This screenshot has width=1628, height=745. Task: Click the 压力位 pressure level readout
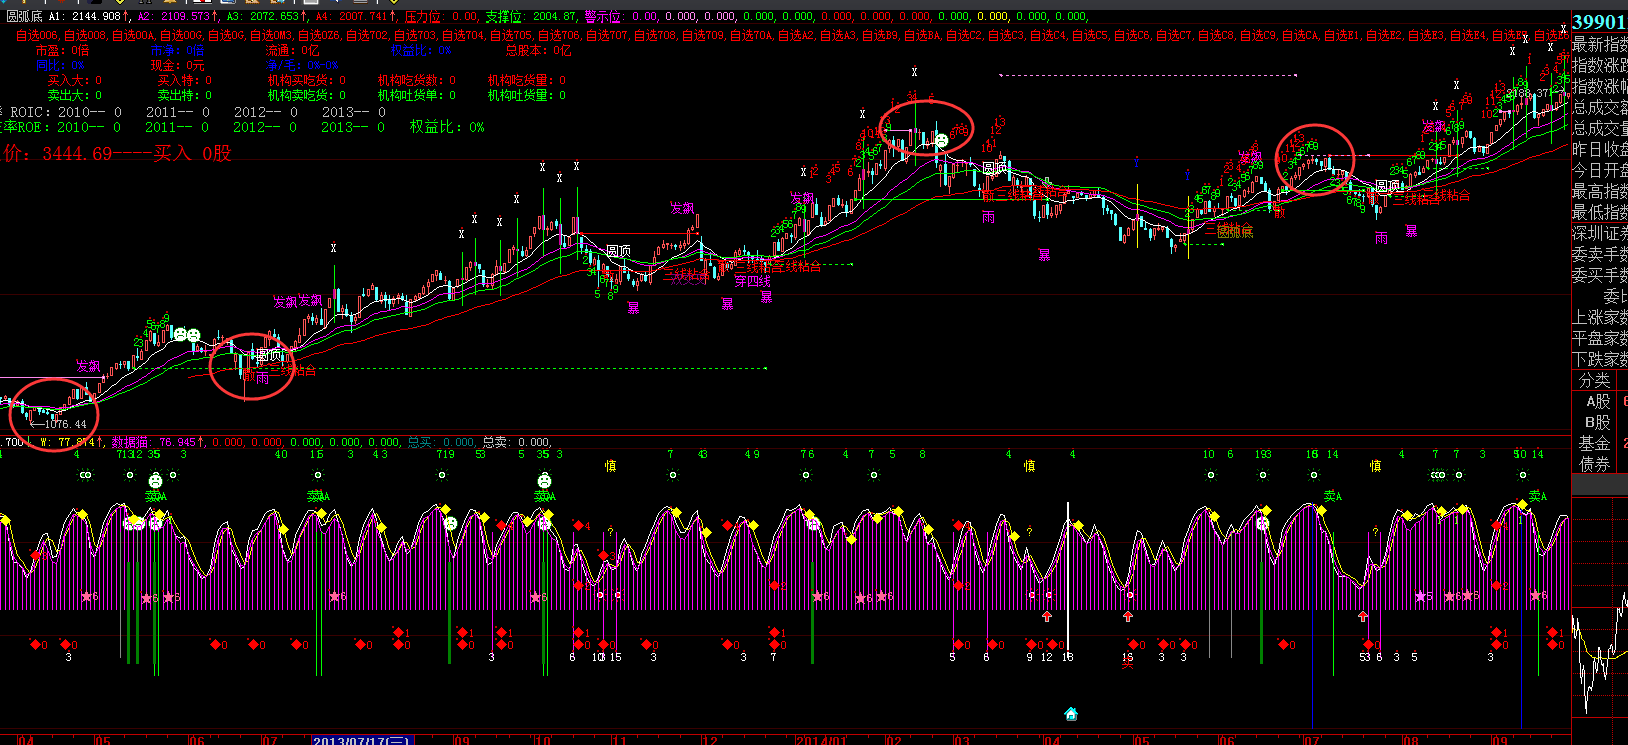click(x=441, y=16)
